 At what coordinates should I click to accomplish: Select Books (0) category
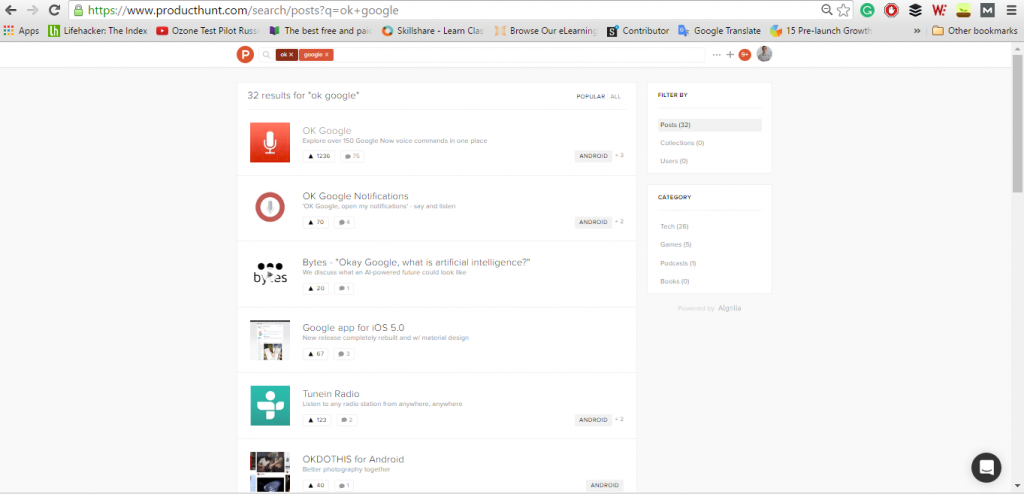click(674, 282)
